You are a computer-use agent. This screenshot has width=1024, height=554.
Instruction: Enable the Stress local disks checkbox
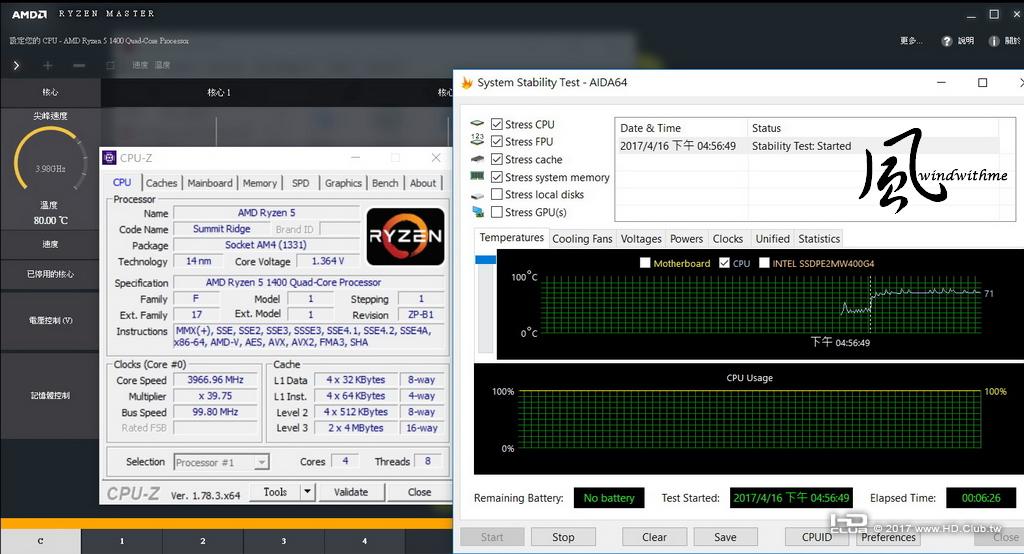pos(497,195)
